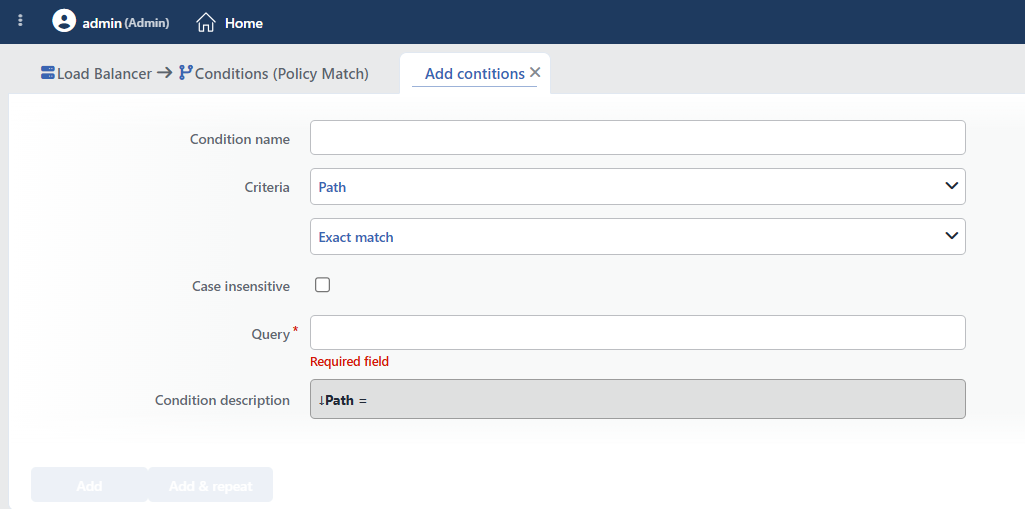Viewport: 1025px width, 509px height.
Task: Open Conditions (Policy Match) breadcrumb
Action: (282, 74)
